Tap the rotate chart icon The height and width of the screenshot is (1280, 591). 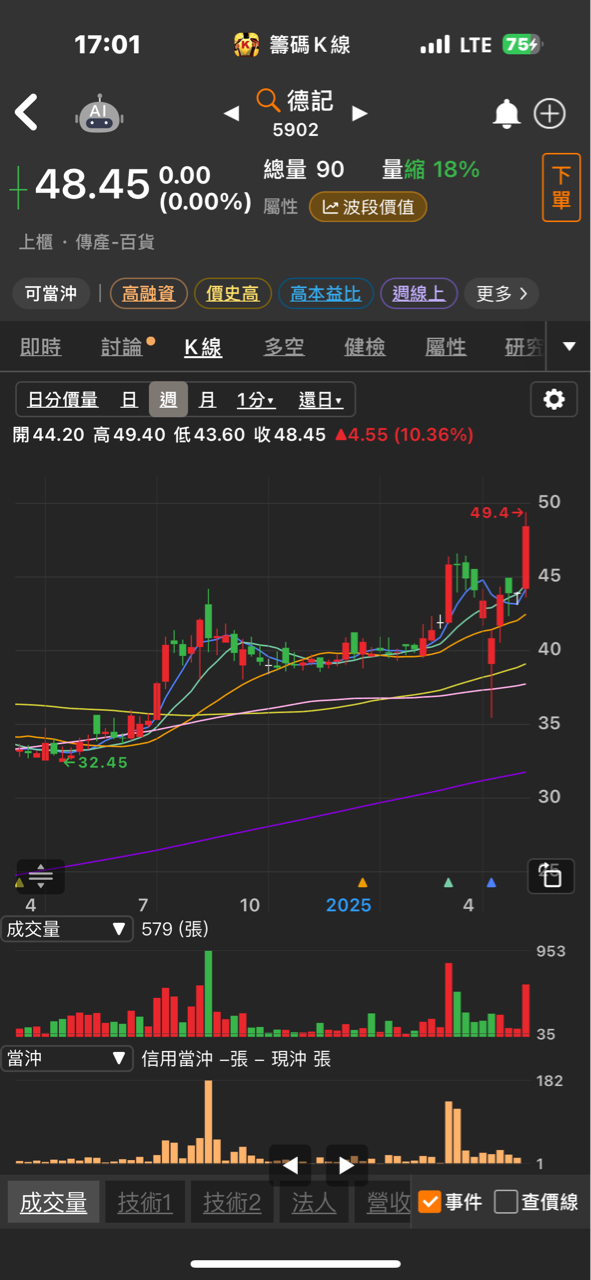(x=550, y=875)
